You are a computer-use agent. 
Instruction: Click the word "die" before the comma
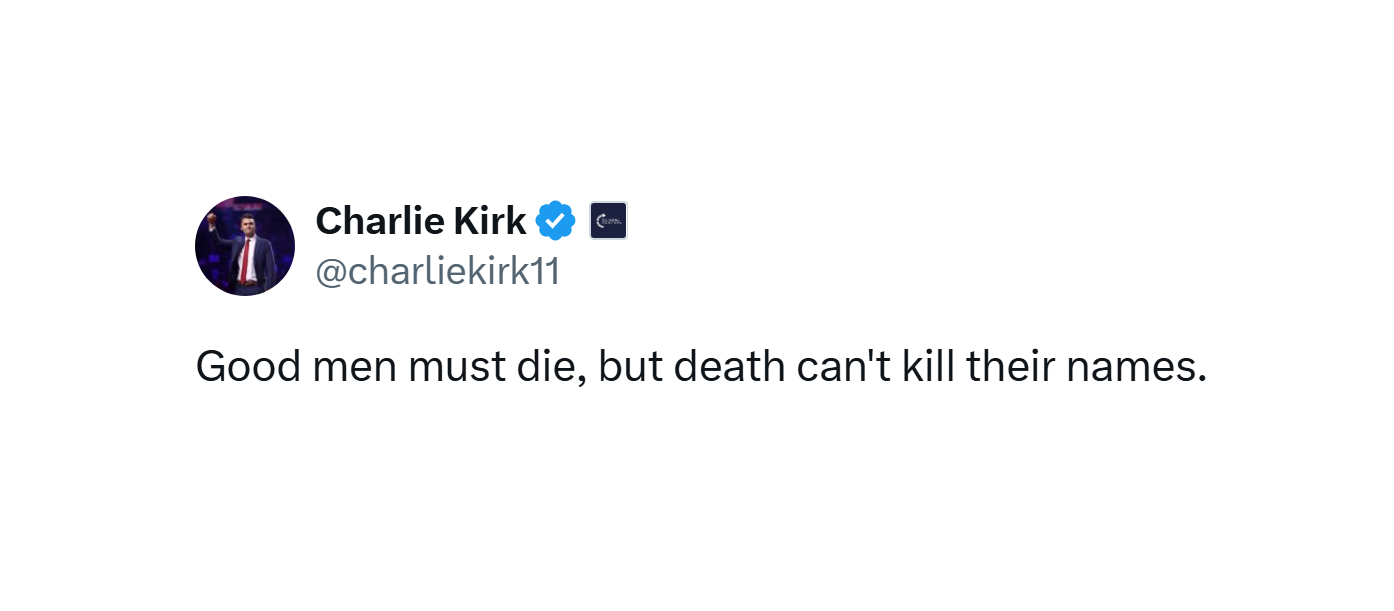pos(541,367)
